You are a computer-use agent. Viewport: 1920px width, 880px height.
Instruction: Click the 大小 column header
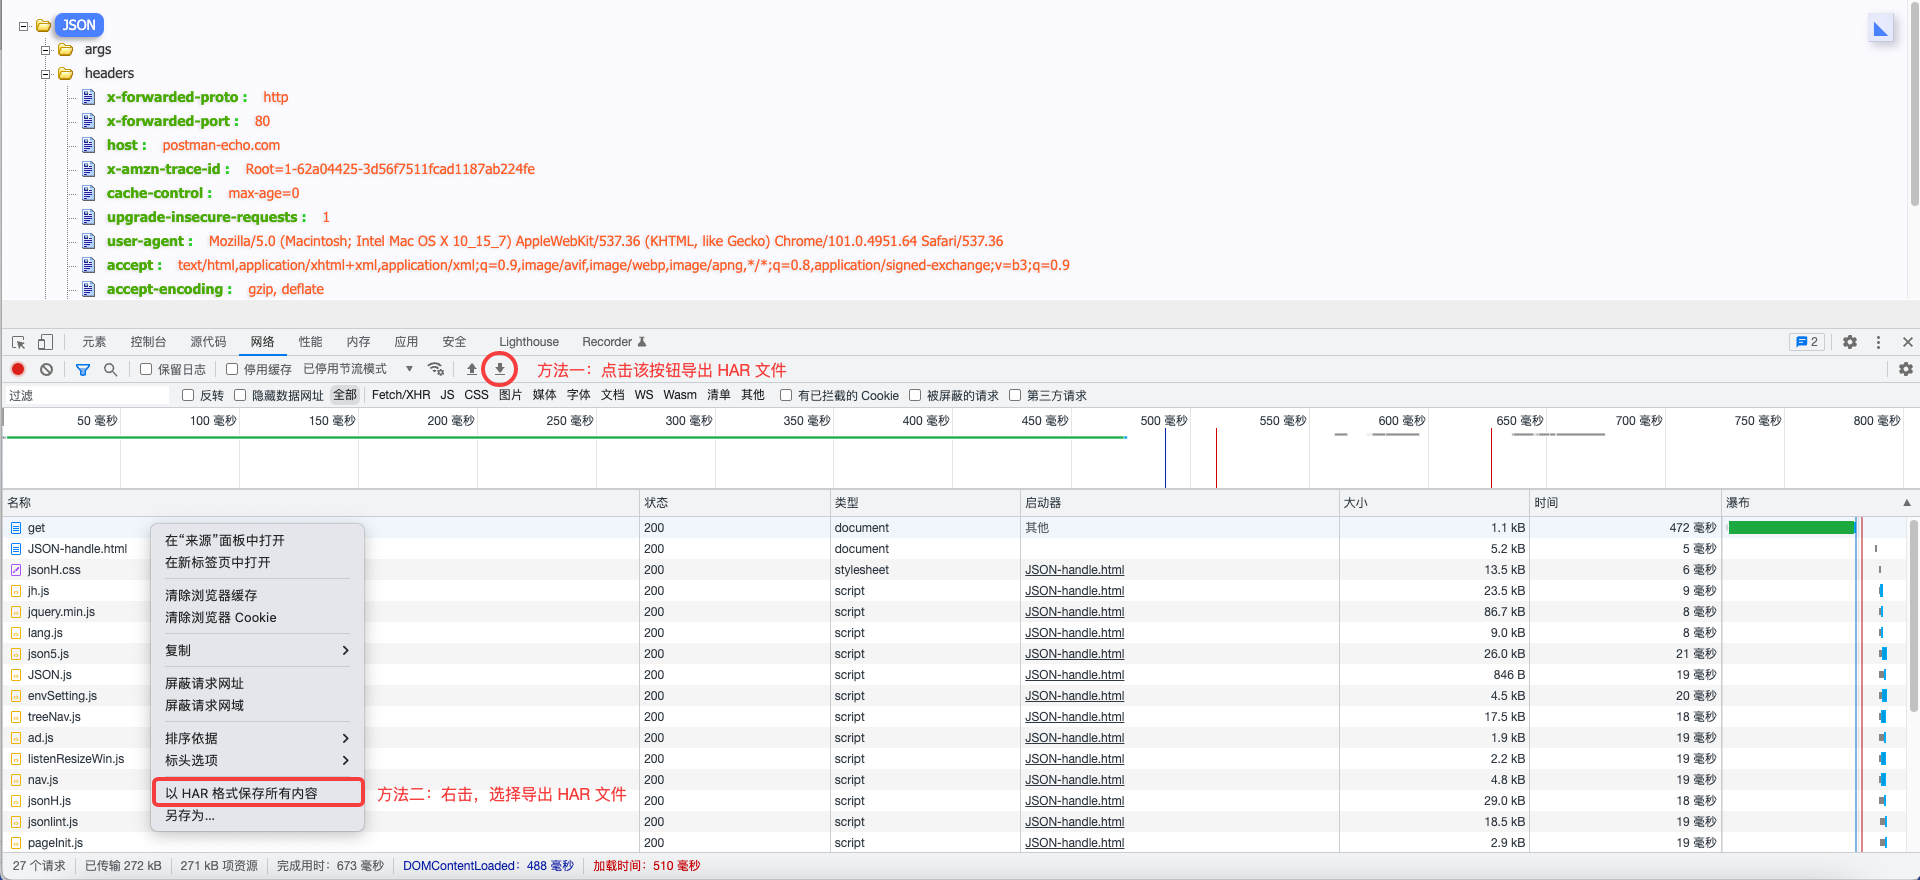tap(1434, 503)
